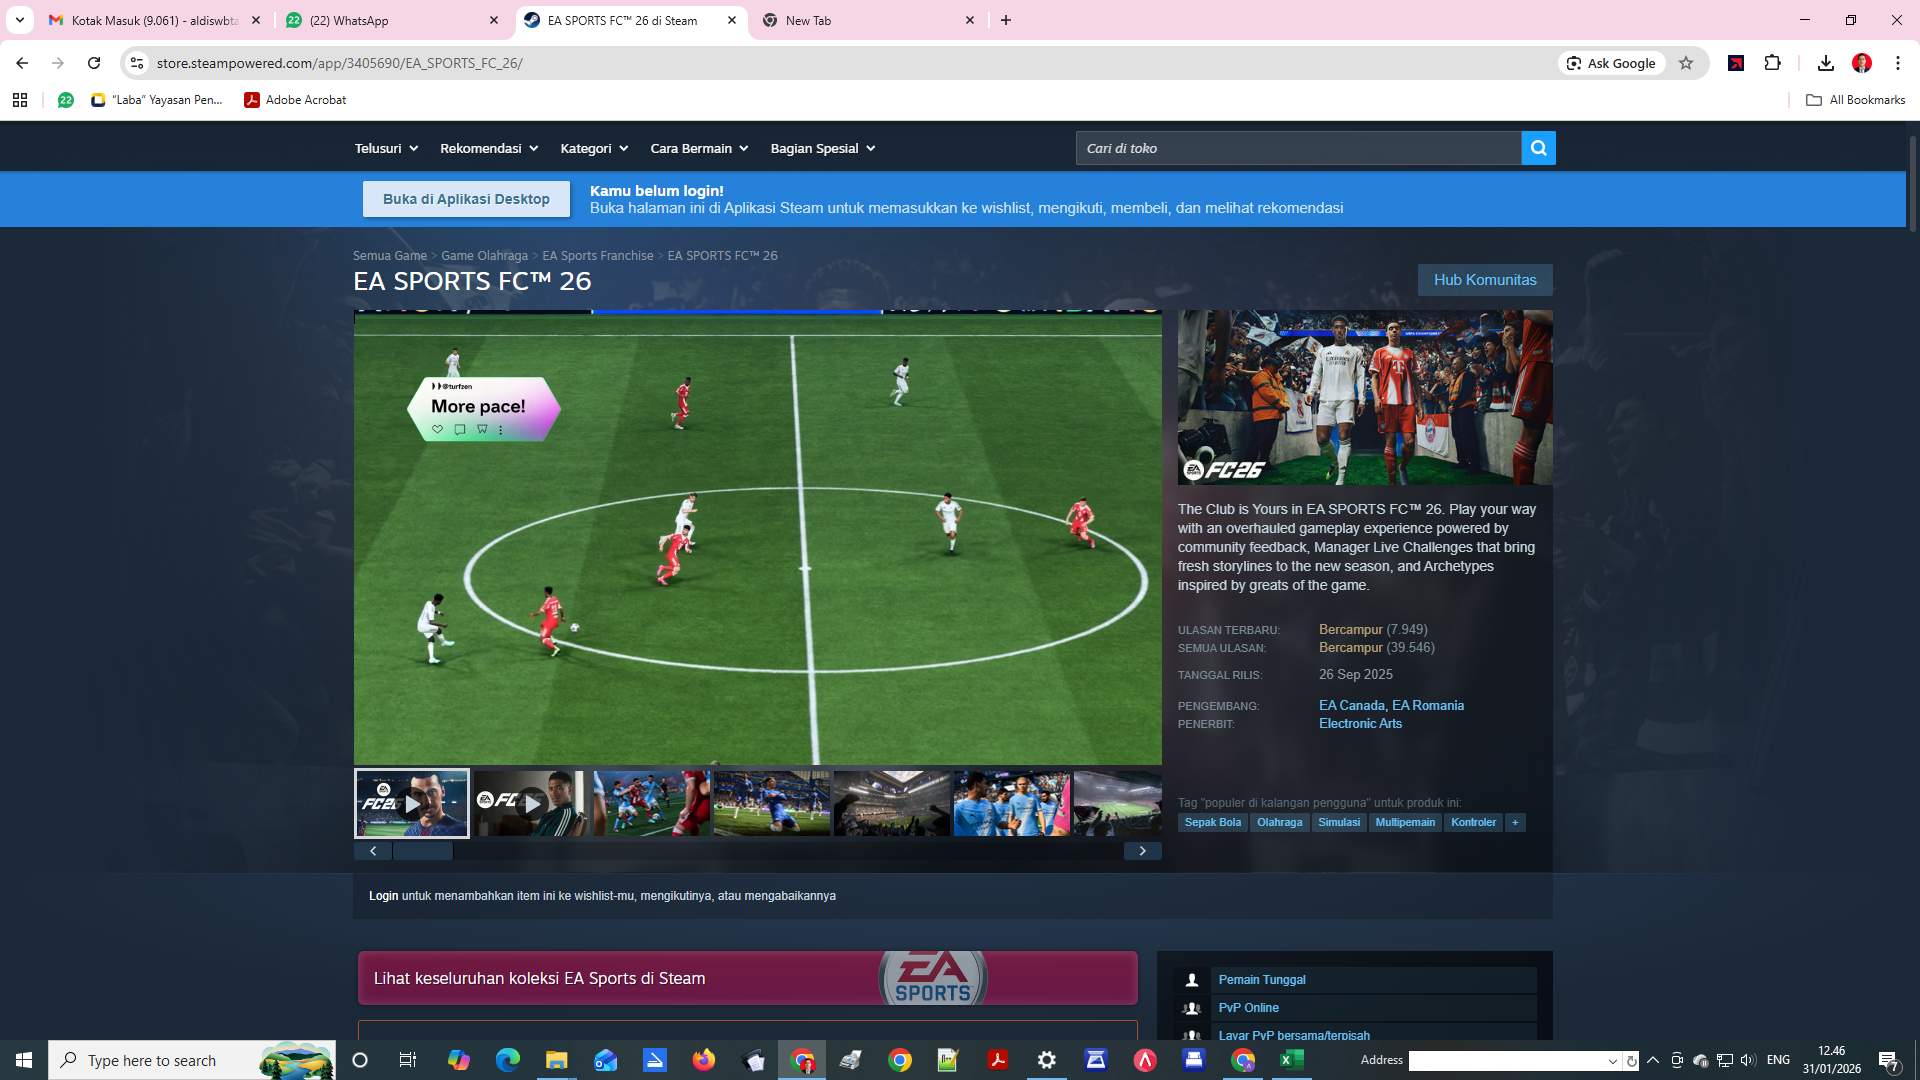Open Chrome downloads icon
The height and width of the screenshot is (1080, 1920).
coord(1825,62)
